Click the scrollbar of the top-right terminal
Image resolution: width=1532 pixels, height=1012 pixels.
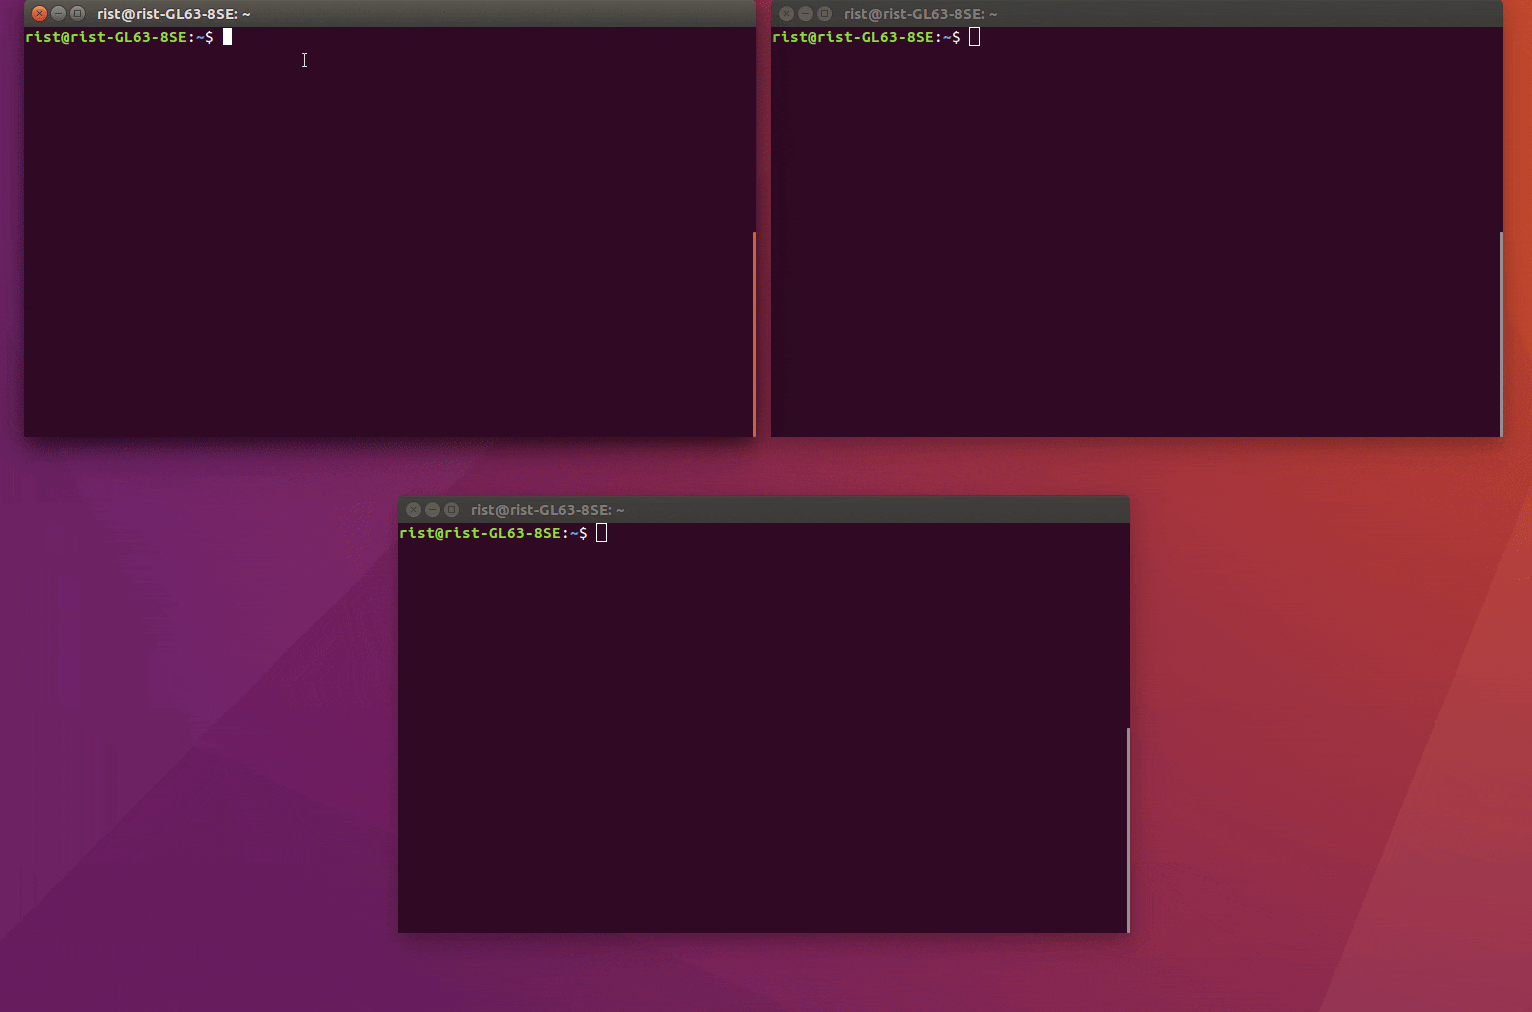pyautogui.click(x=1499, y=330)
